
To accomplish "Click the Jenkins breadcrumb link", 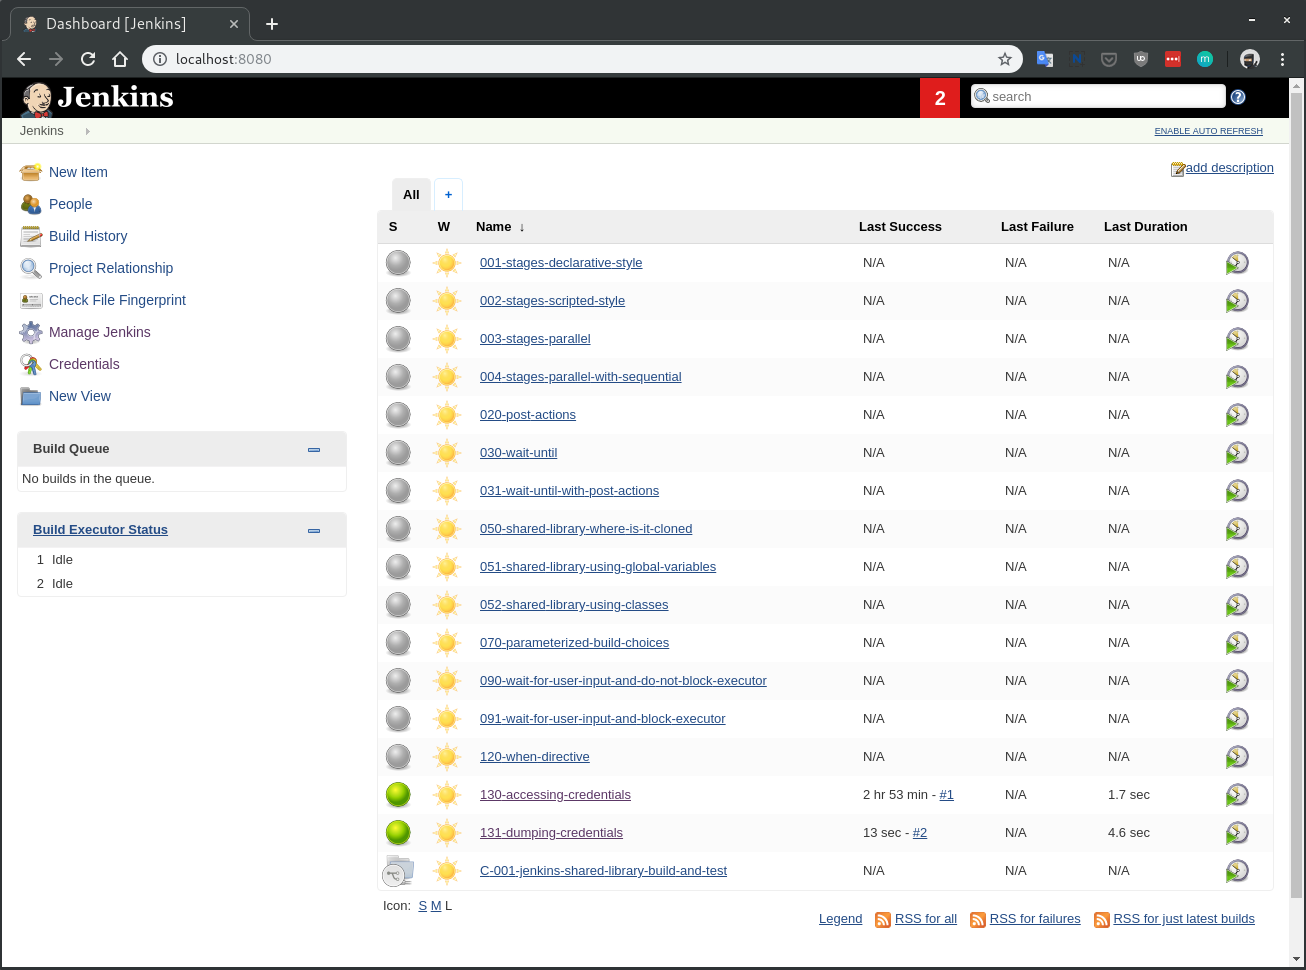I will coord(41,131).
